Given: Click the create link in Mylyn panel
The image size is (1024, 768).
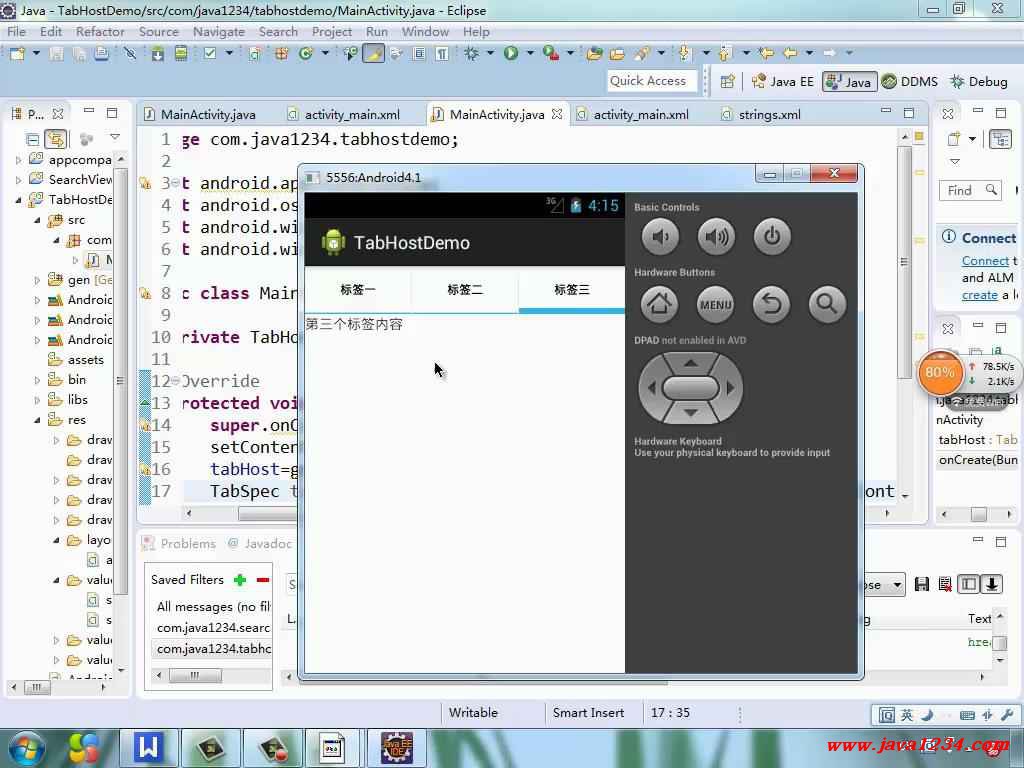Looking at the screenshot, I should pyautogui.click(x=980, y=295).
